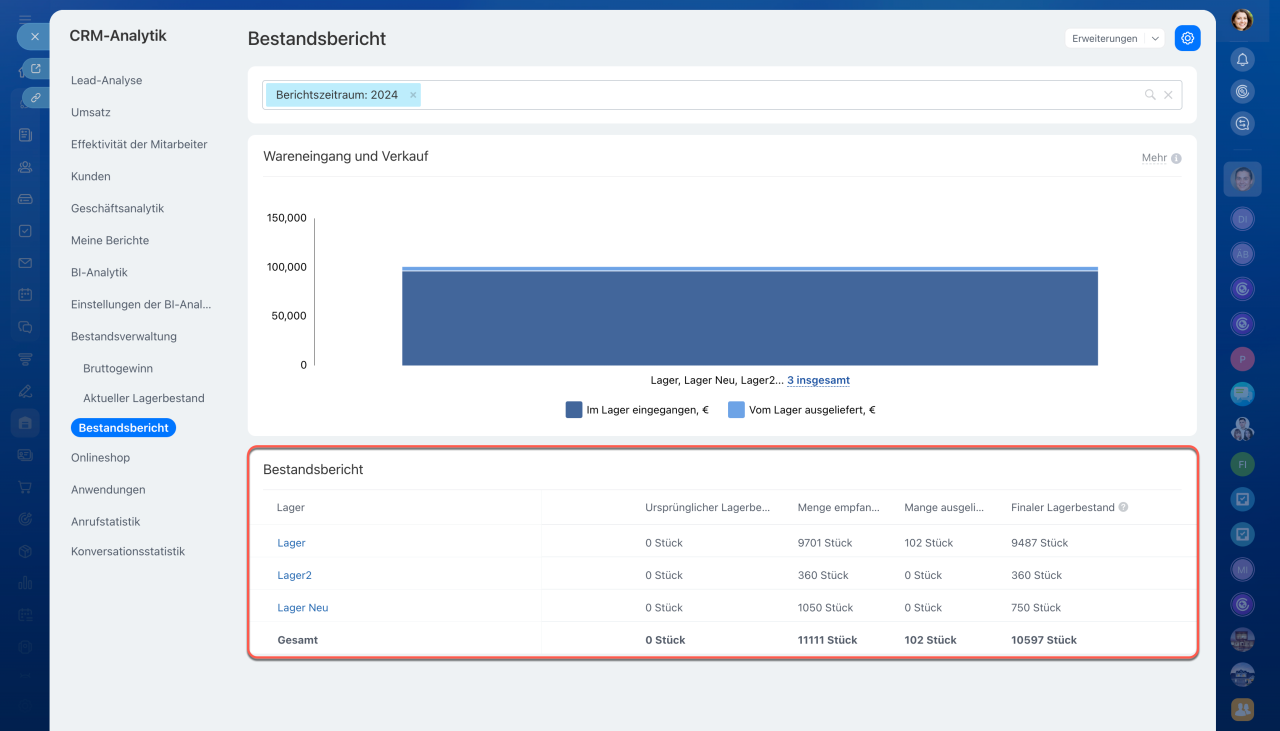The image size is (1280, 731).
Task: Open the Lager Neu warehouse link
Action: [303, 607]
